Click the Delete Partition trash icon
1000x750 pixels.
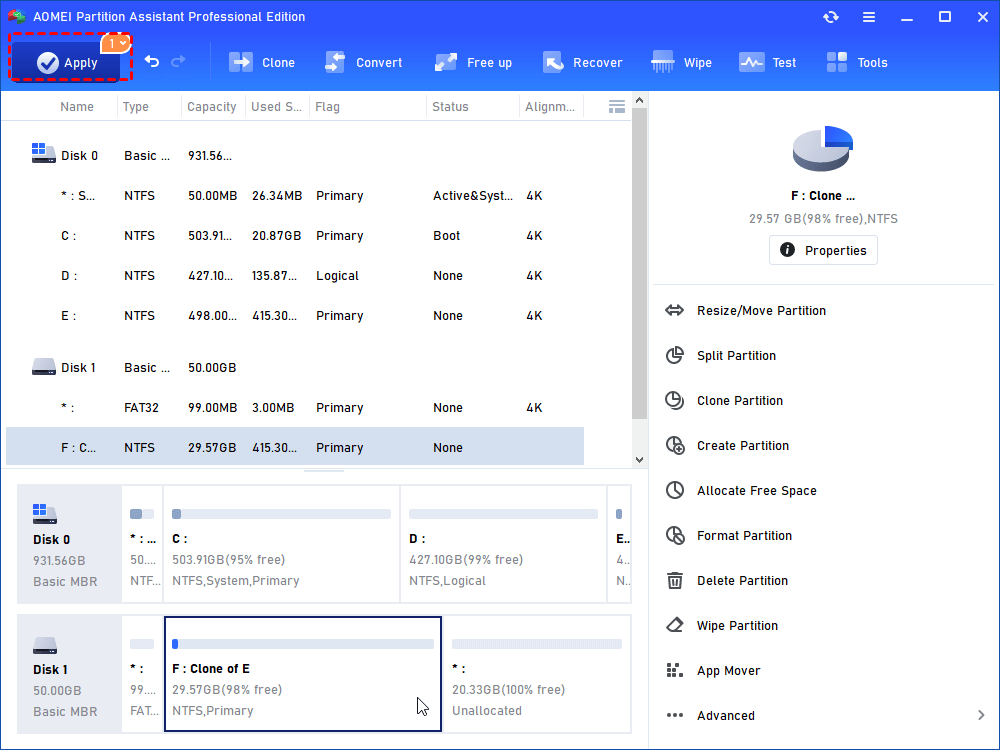[675, 580]
